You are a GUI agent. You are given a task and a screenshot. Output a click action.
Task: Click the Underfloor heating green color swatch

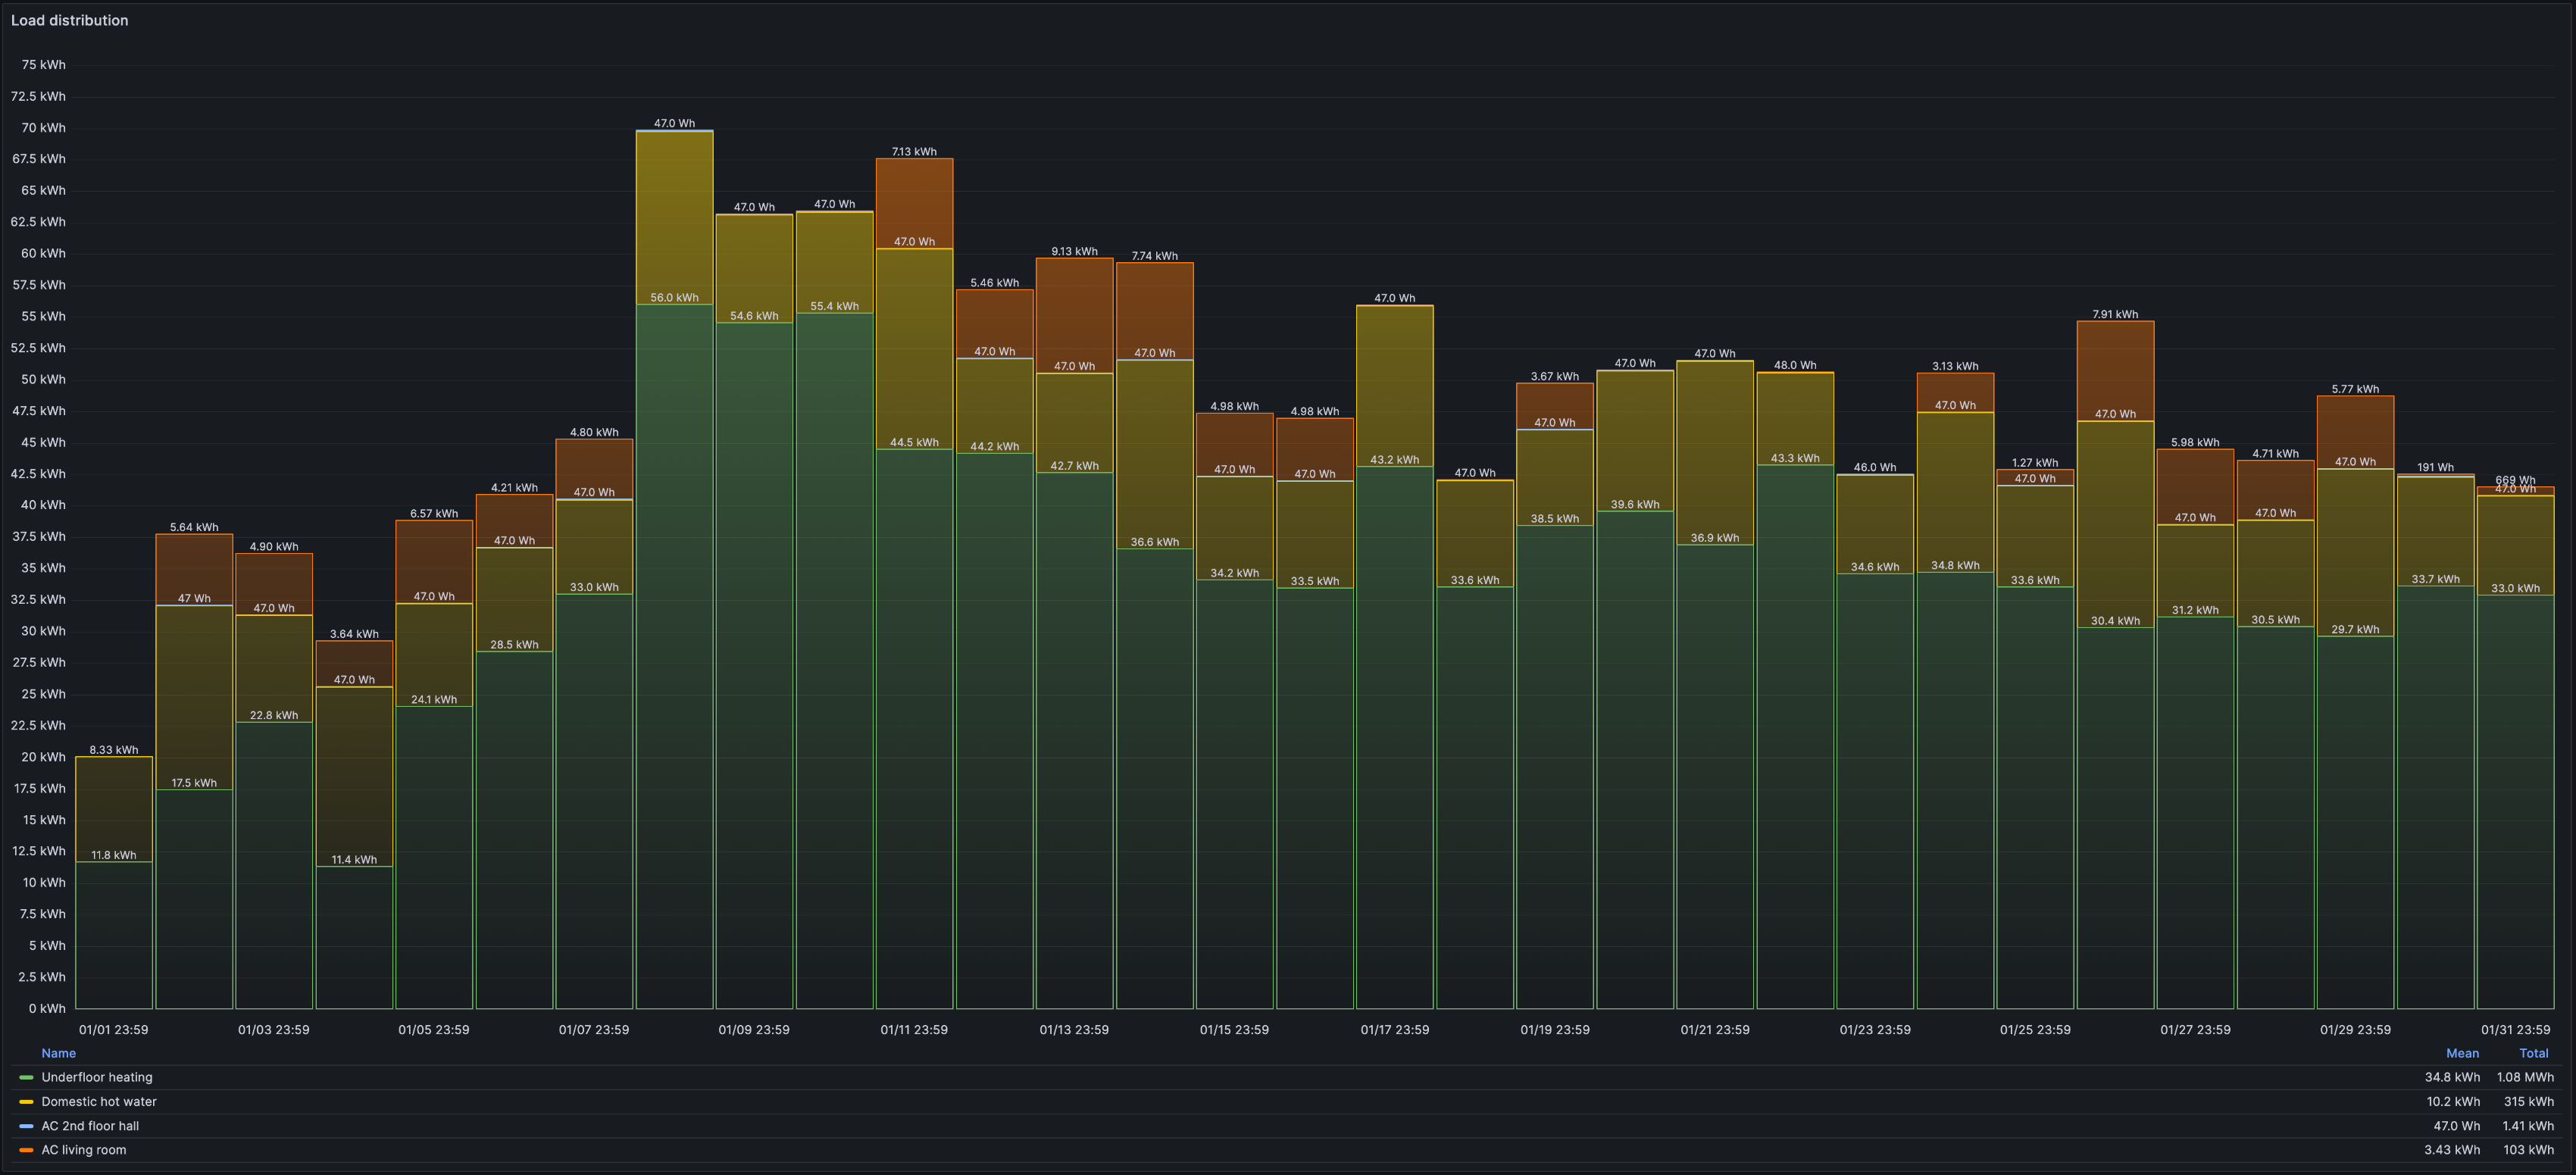(26, 1077)
